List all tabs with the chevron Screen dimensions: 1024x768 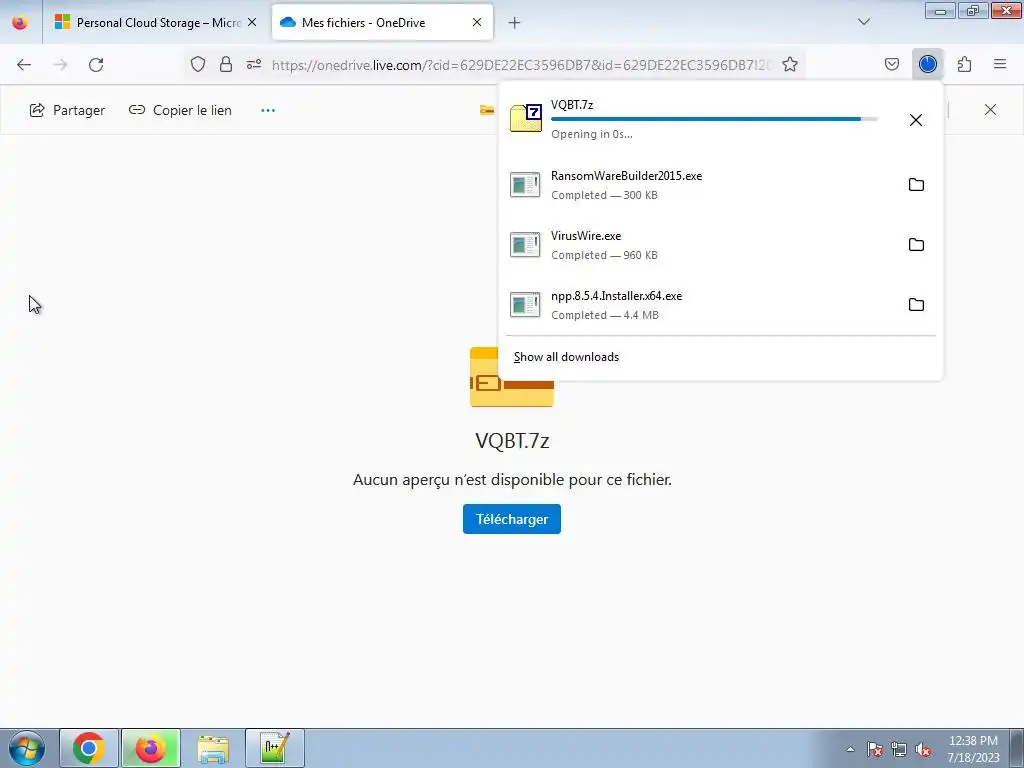tap(864, 22)
